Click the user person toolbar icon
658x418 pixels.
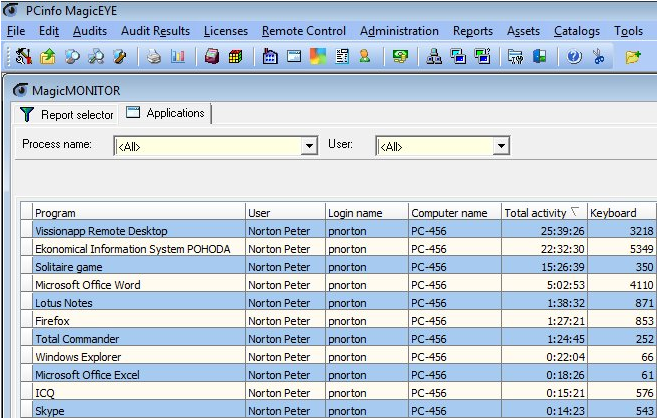[365, 56]
